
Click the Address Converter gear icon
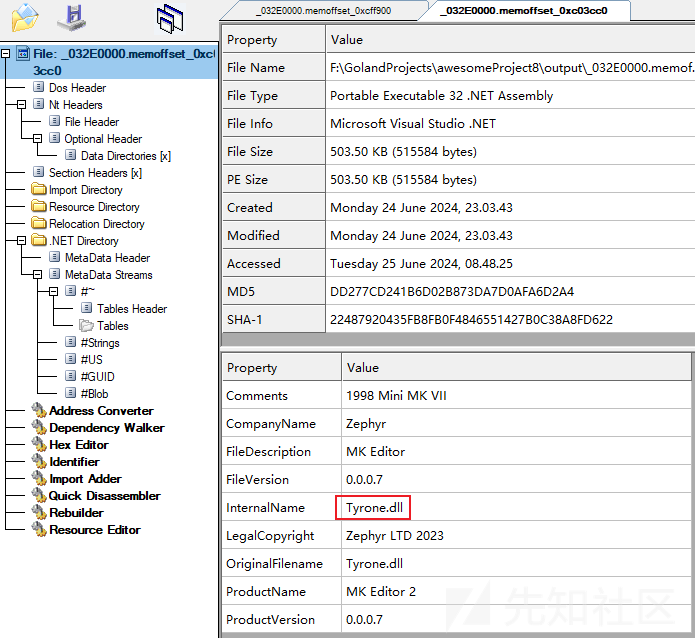tap(39, 410)
